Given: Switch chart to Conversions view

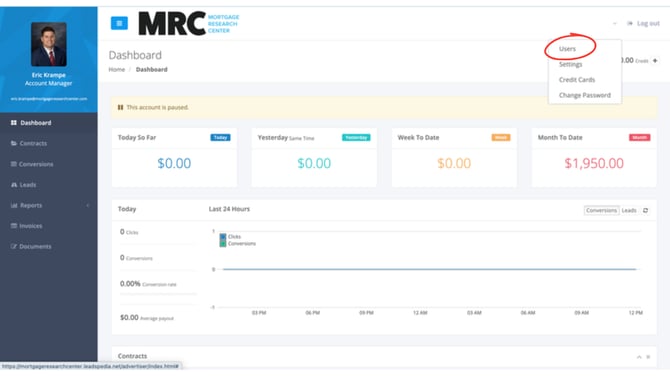Looking at the screenshot, I should [601, 210].
